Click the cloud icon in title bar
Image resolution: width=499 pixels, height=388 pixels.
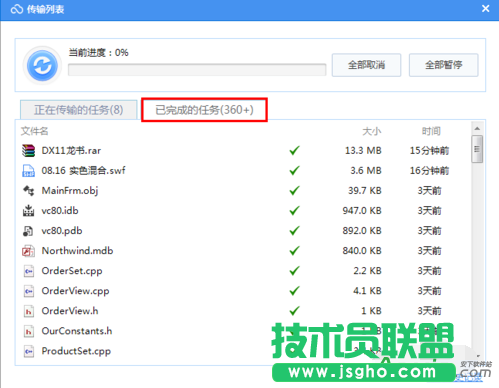click(16, 9)
